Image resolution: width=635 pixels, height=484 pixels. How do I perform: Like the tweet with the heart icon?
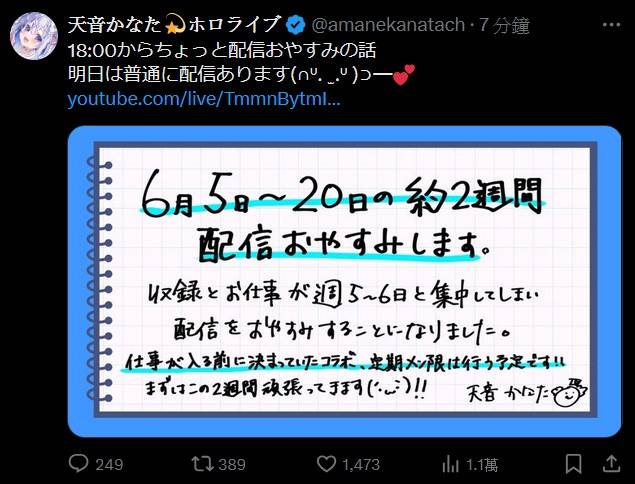pyautogui.click(x=326, y=464)
